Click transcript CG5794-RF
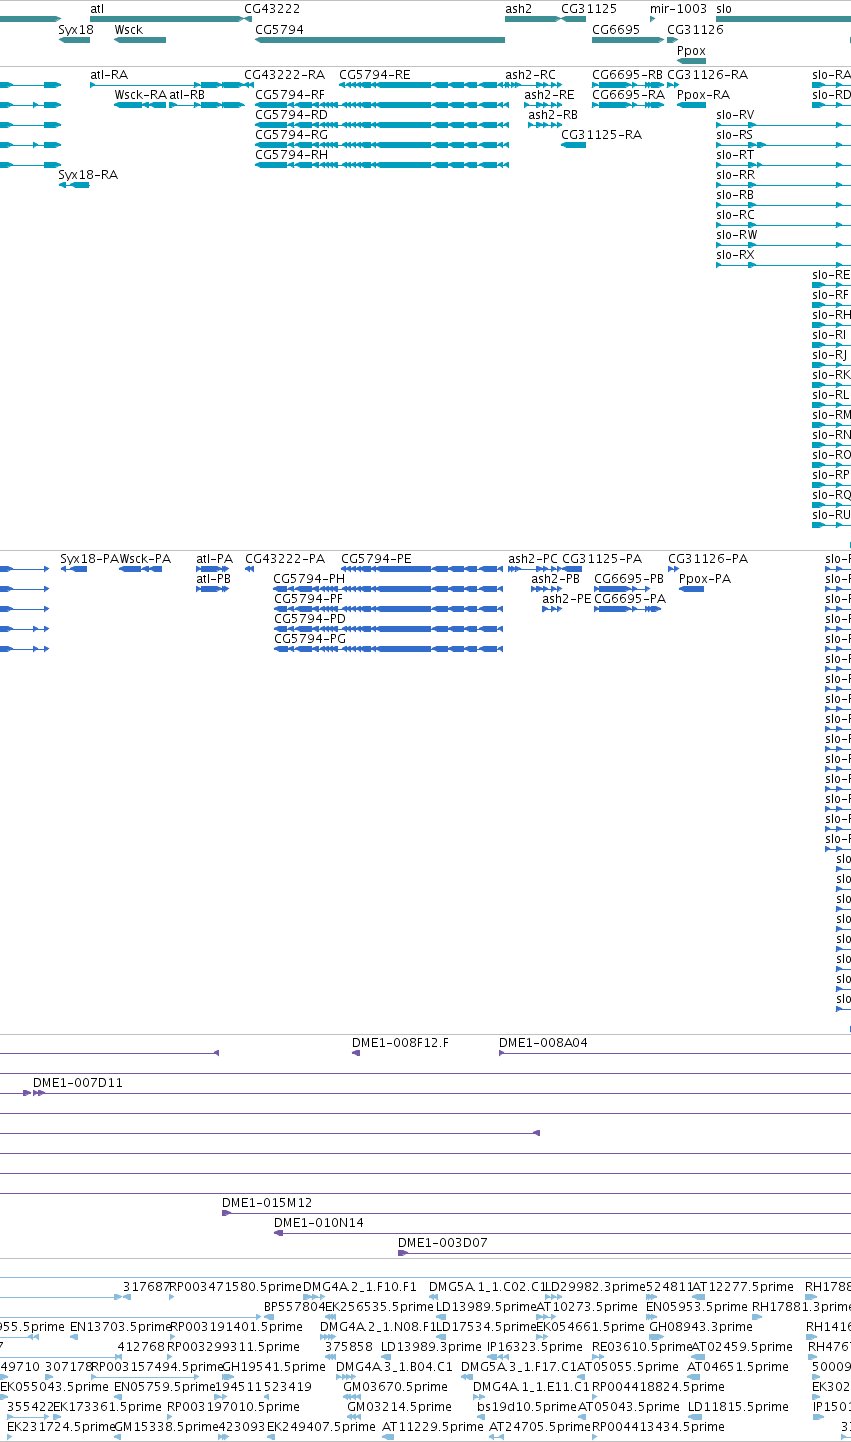 [x=290, y=95]
